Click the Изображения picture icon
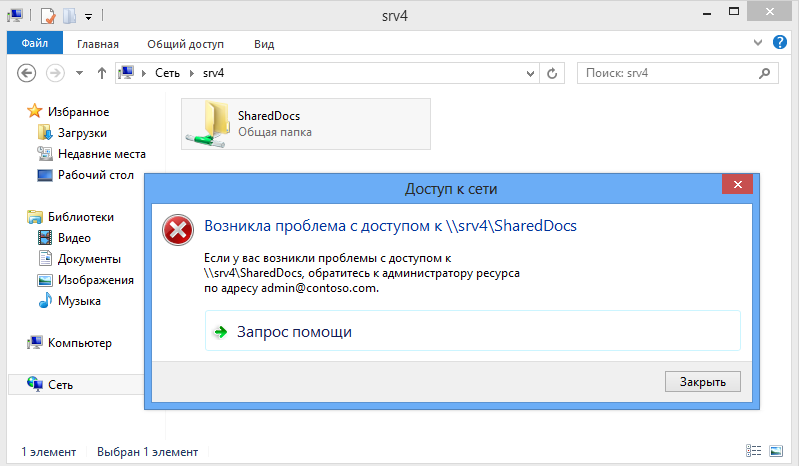The image size is (799, 466). point(45,280)
